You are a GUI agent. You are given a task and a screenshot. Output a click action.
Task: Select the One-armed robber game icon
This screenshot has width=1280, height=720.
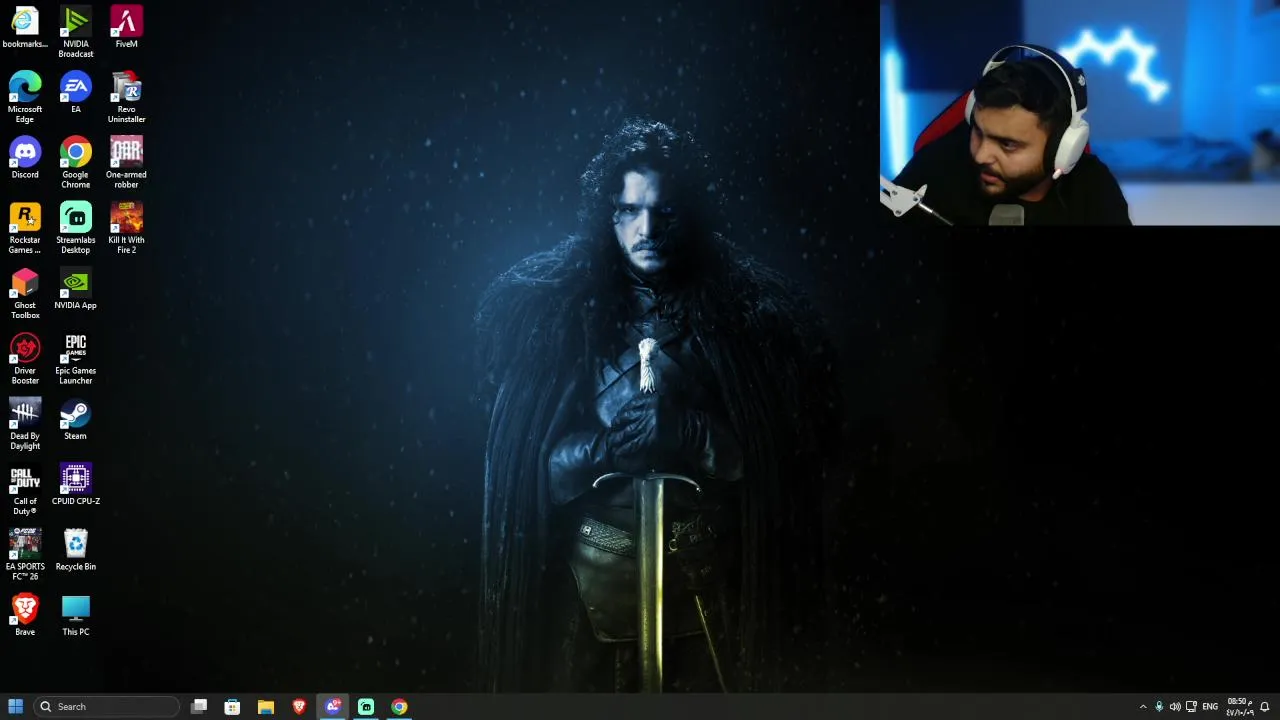click(x=126, y=163)
